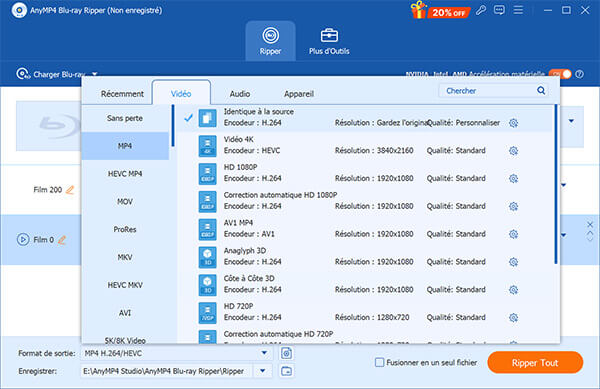This screenshot has height=389, width=600.
Task: Open the output folder icon
Action: pyautogui.click(x=286, y=371)
